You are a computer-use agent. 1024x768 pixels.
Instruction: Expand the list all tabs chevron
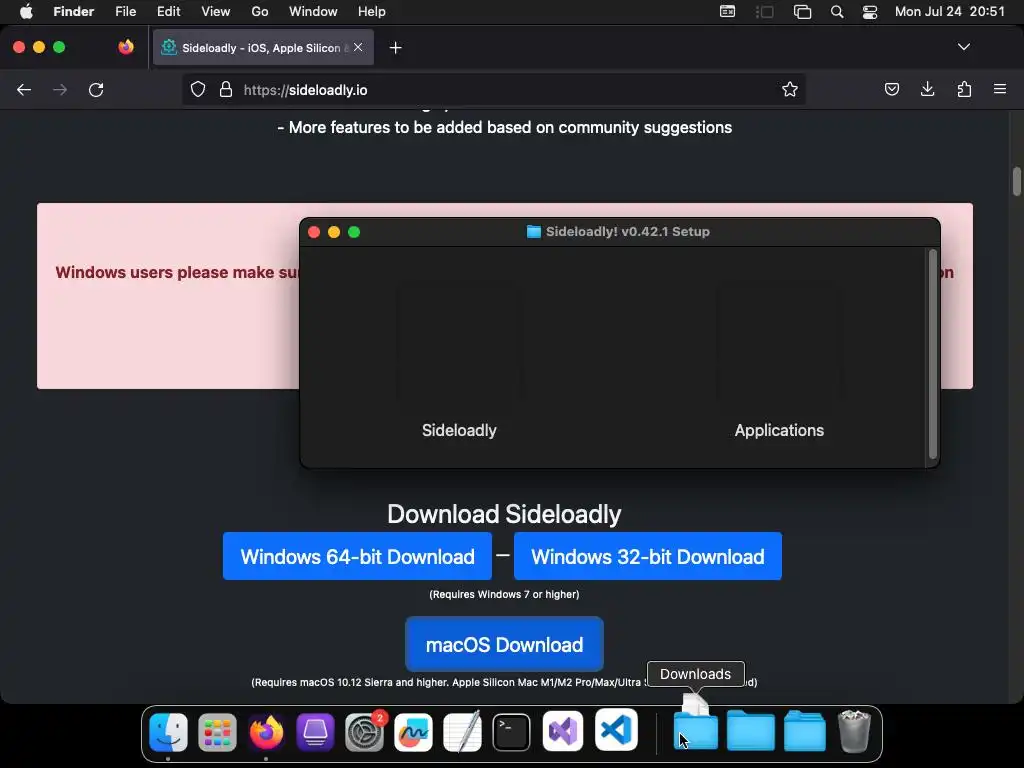click(x=963, y=47)
